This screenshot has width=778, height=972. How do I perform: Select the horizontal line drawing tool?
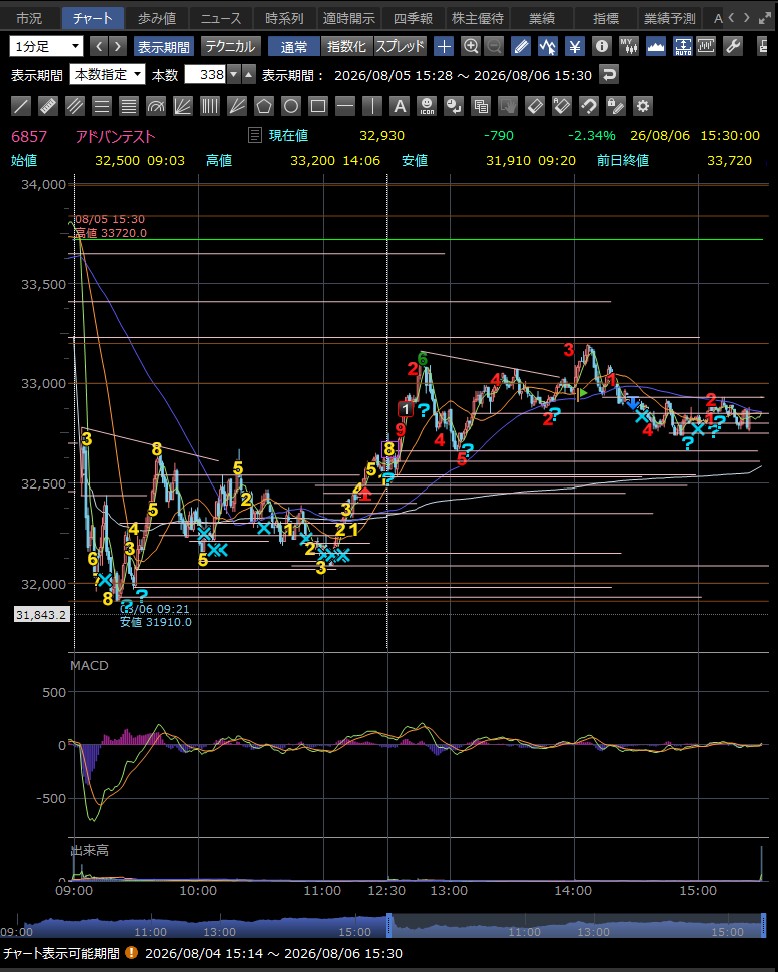[x=345, y=106]
